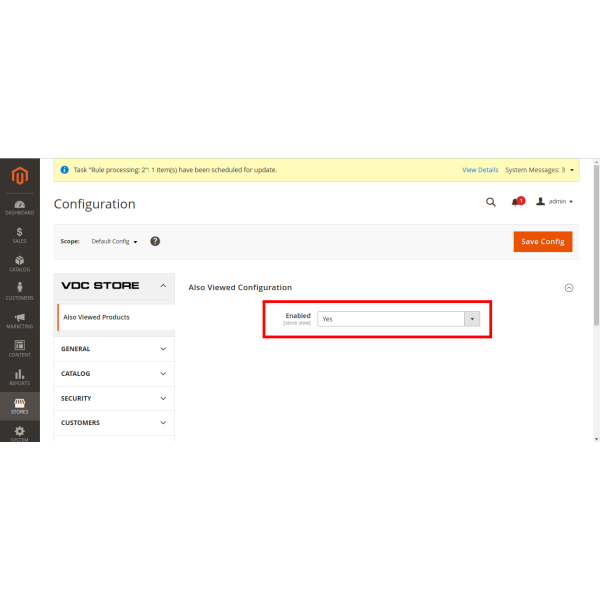The image size is (600, 600).
Task: Open the Customers sidebar icon
Action: tap(19, 292)
